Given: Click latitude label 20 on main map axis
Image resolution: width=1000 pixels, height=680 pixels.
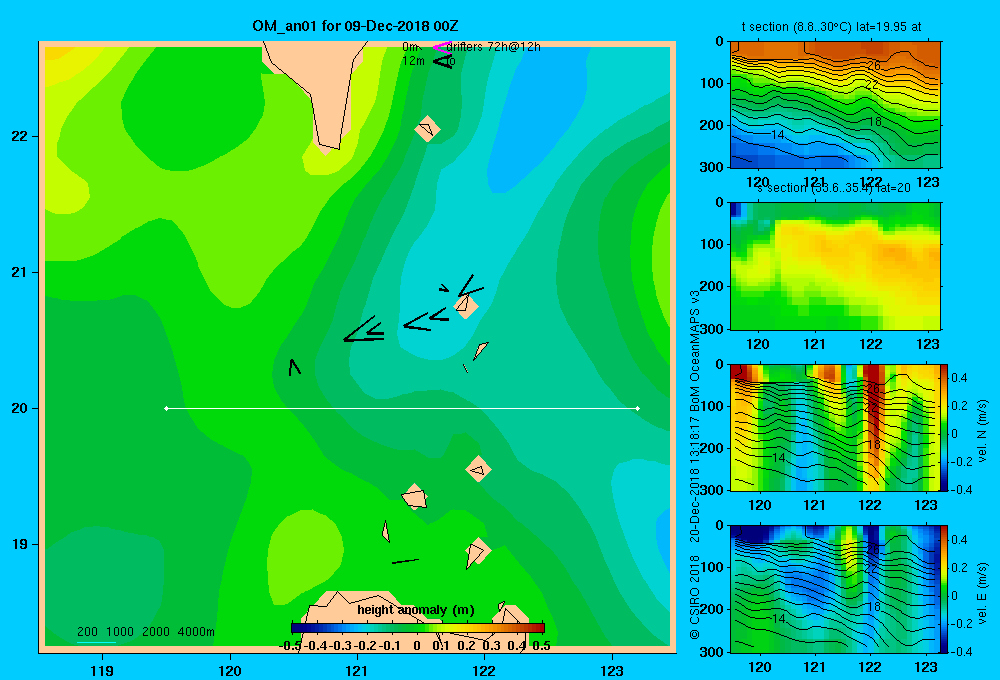Looking at the screenshot, I should (x=19, y=408).
